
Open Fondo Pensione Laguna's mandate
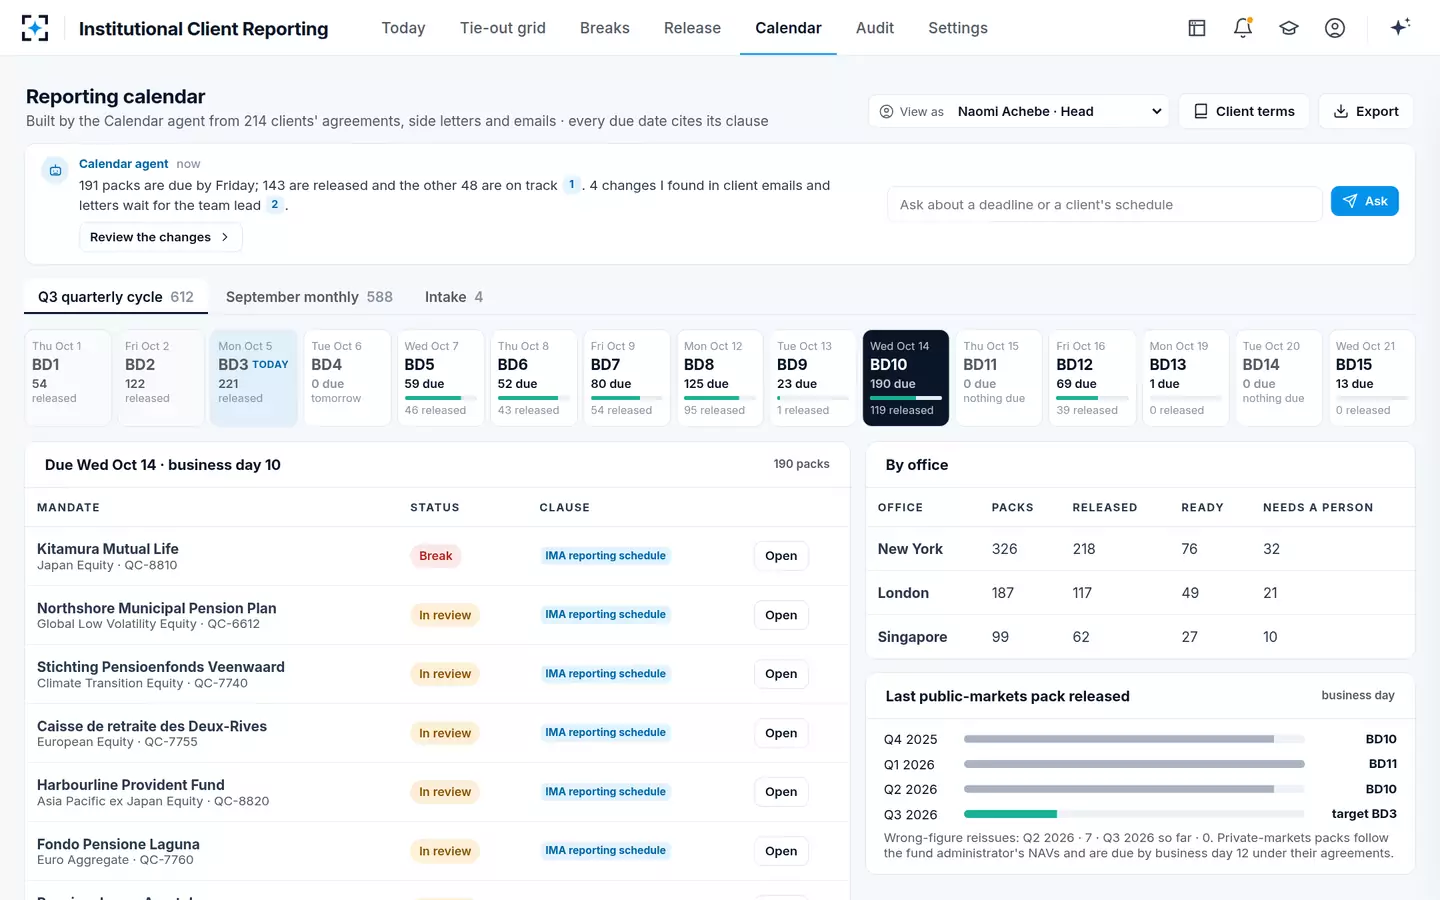pos(781,851)
